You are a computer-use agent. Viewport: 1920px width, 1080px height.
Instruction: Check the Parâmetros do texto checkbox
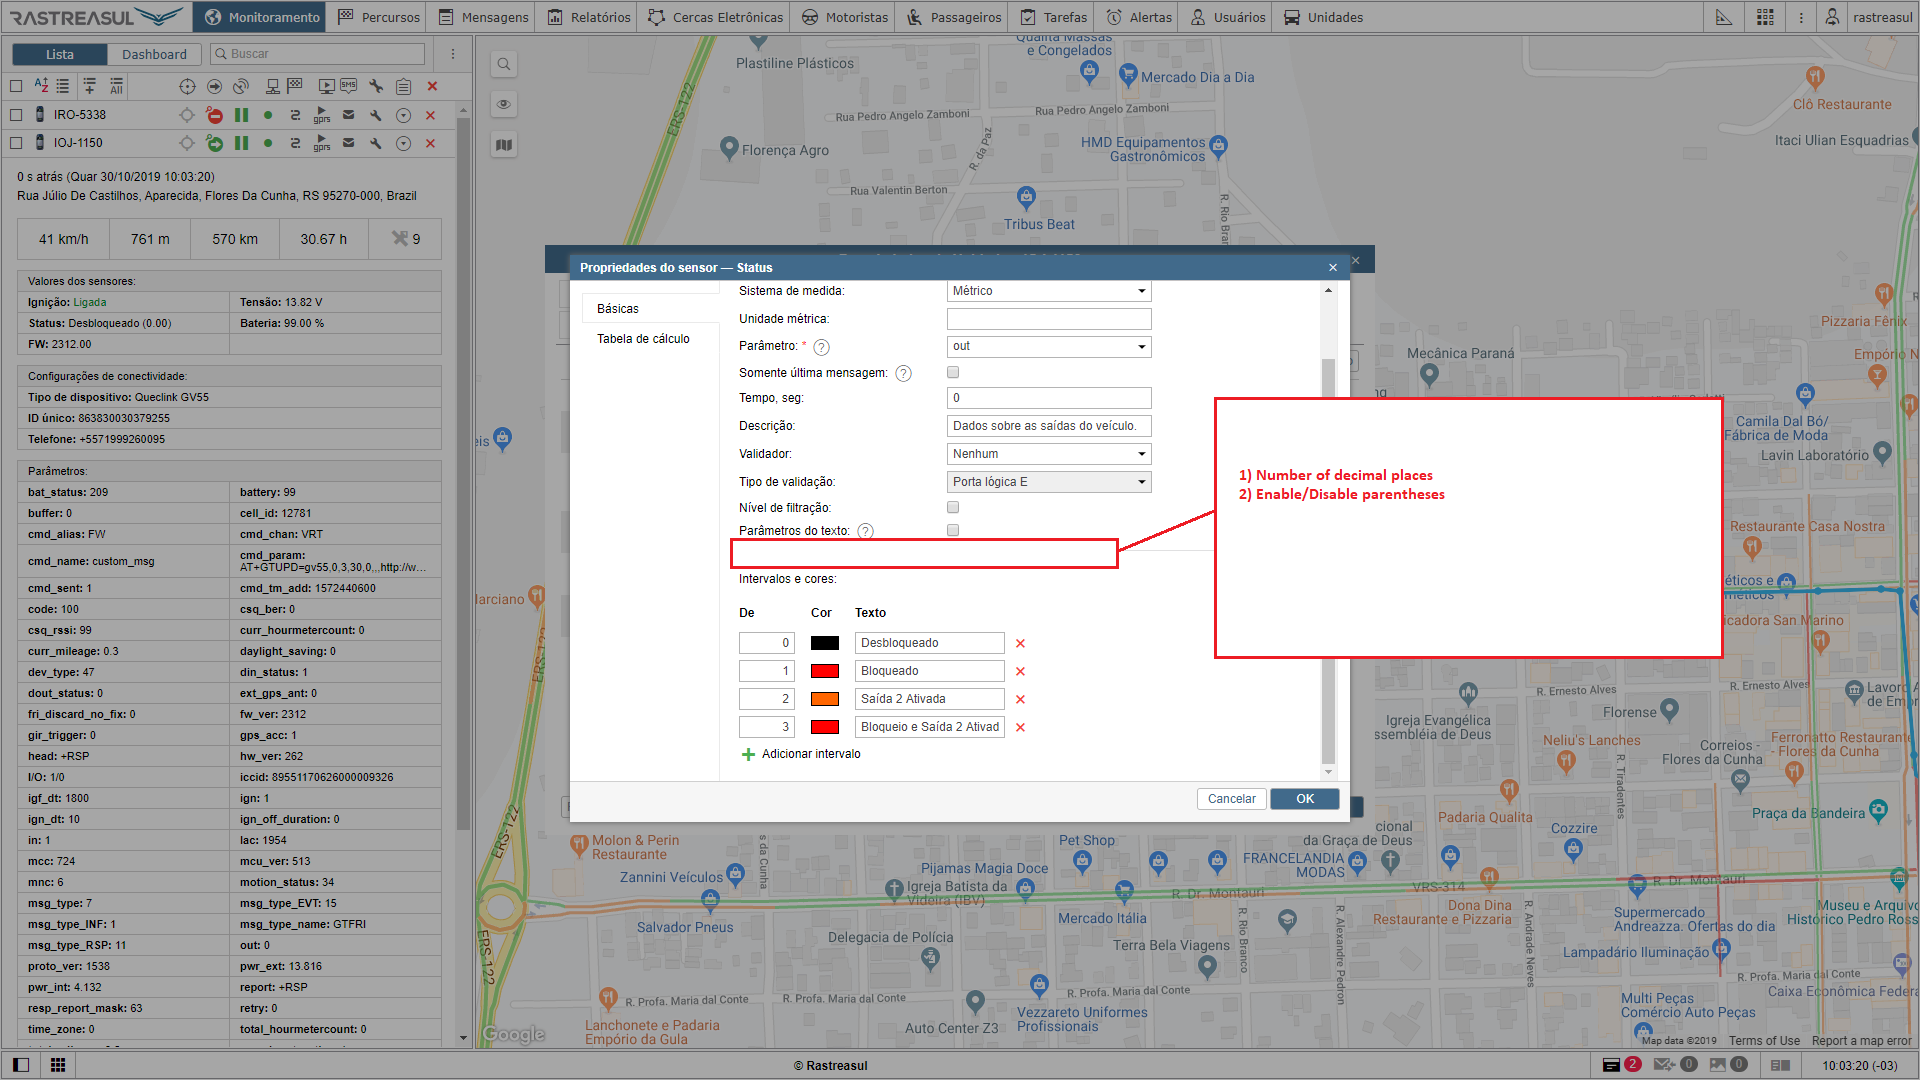(953, 531)
